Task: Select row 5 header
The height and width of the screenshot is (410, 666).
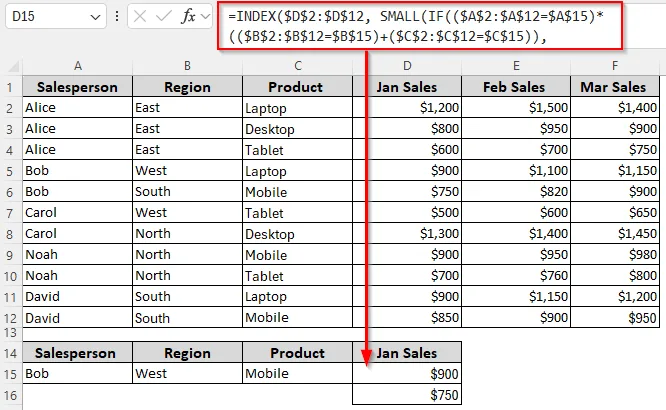Action: pos(11,171)
